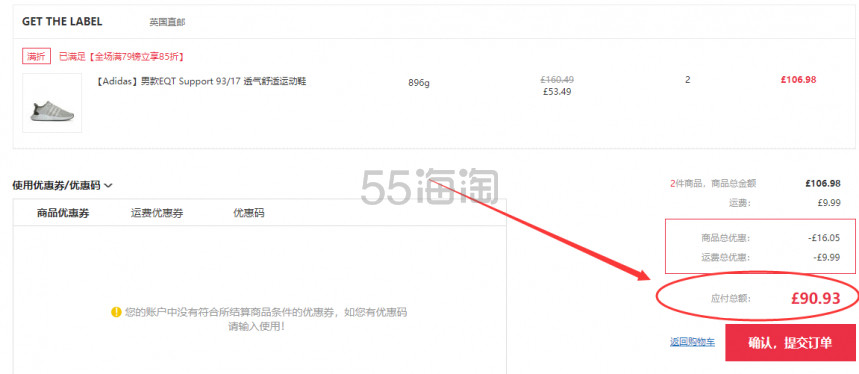Switch to the 商品优惠券 tab
859x374 pixels.
[63, 213]
